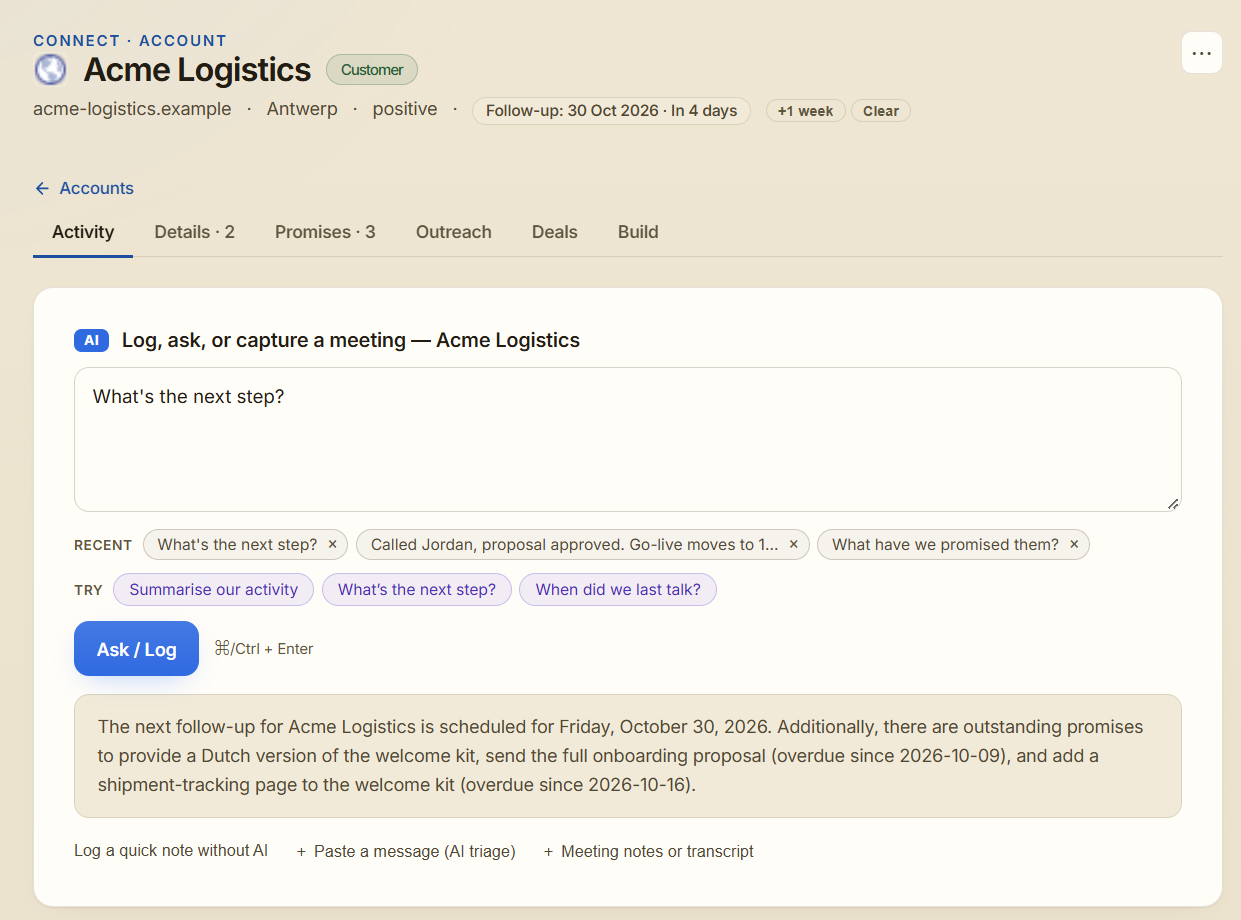Click the Ask / Log button
The width and height of the screenshot is (1241, 920).
(136, 649)
